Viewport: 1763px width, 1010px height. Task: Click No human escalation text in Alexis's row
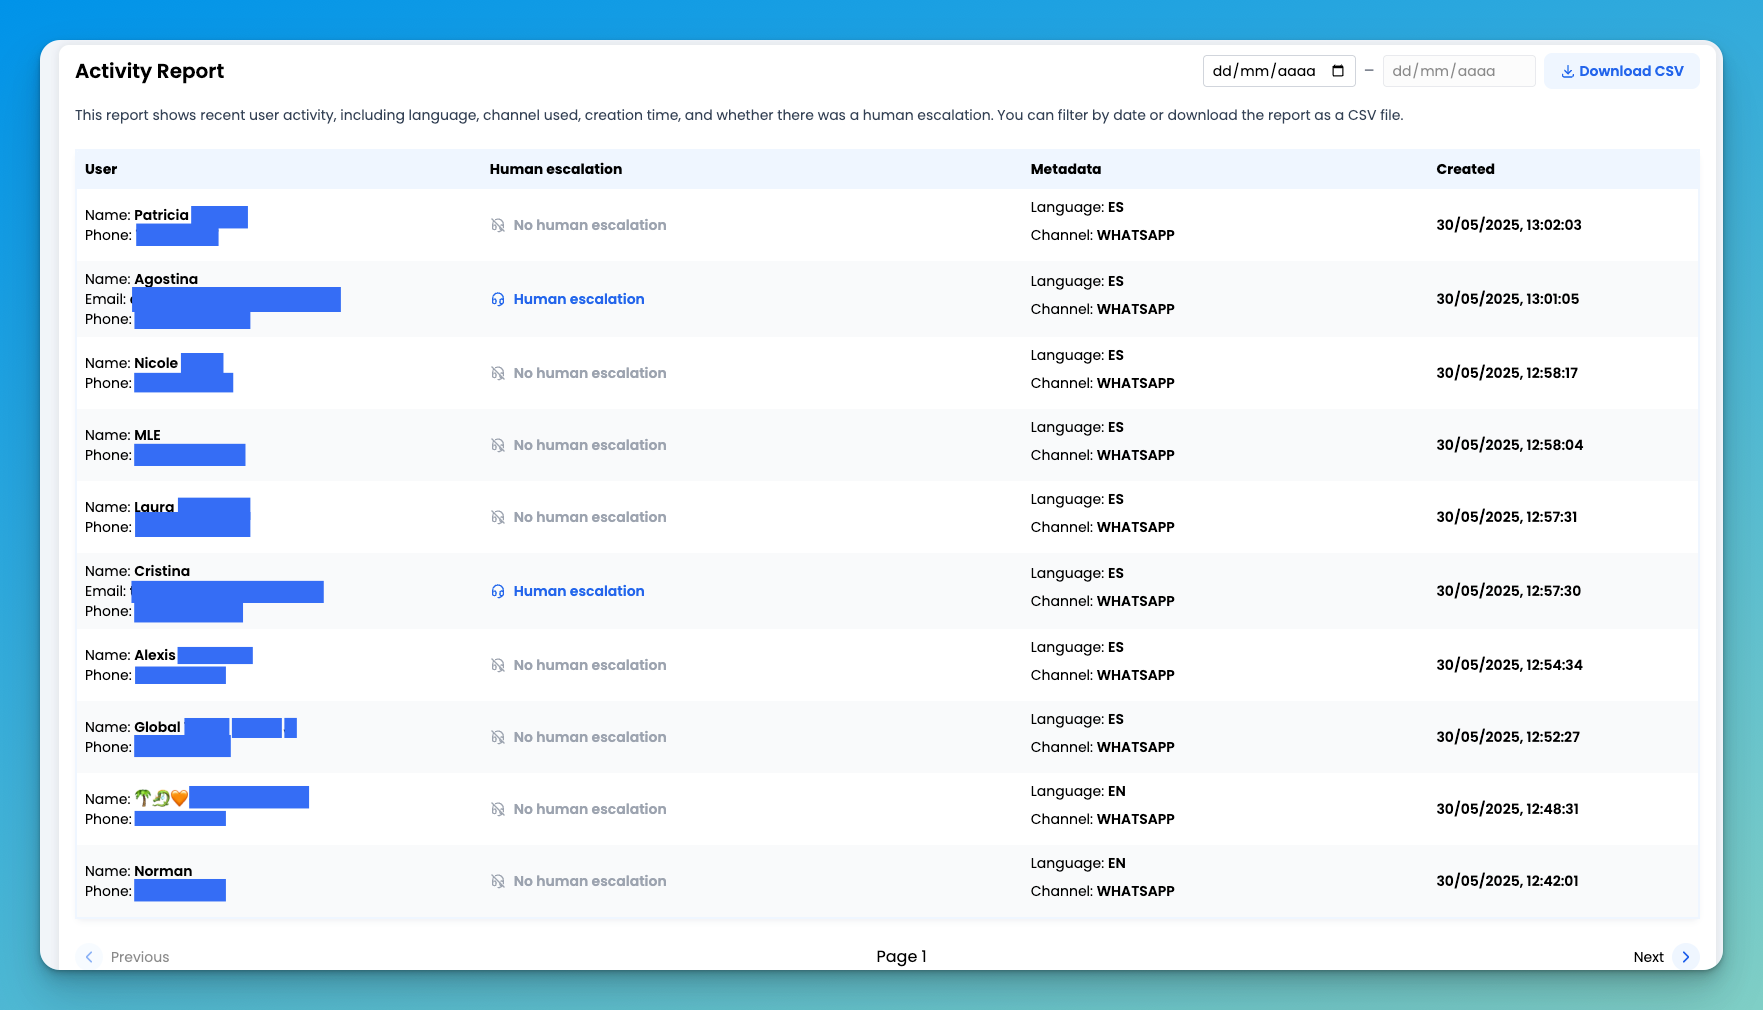pos(590,665)
